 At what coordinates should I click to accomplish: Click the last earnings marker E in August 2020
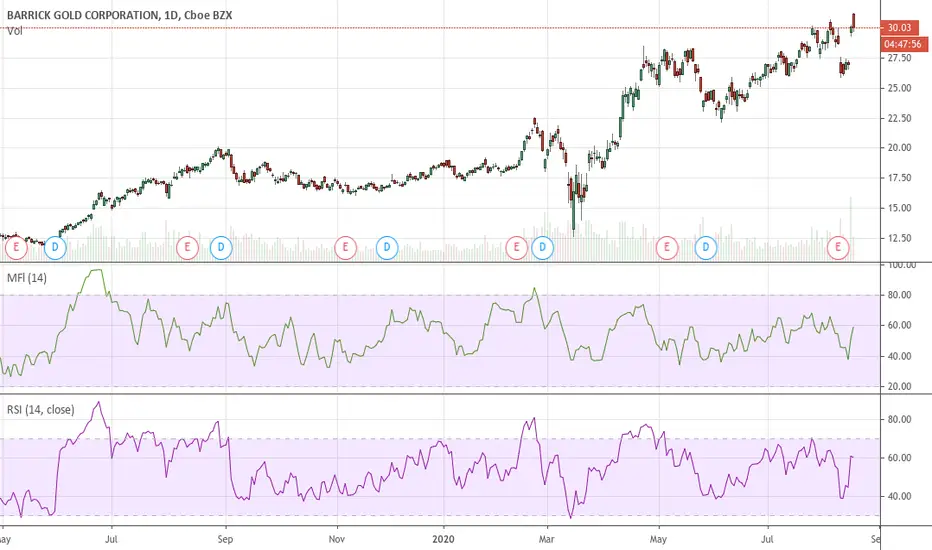tap(838, 247)
